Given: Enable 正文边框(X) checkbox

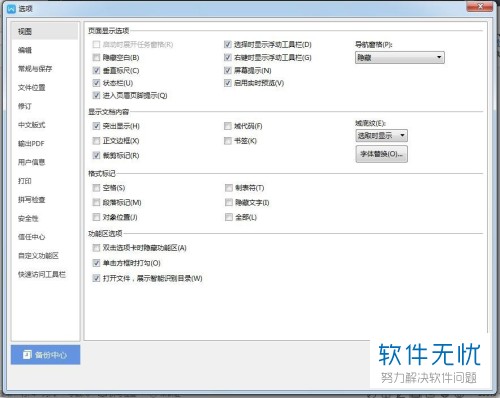Looking at the screenshot, I should coord(96,141).
